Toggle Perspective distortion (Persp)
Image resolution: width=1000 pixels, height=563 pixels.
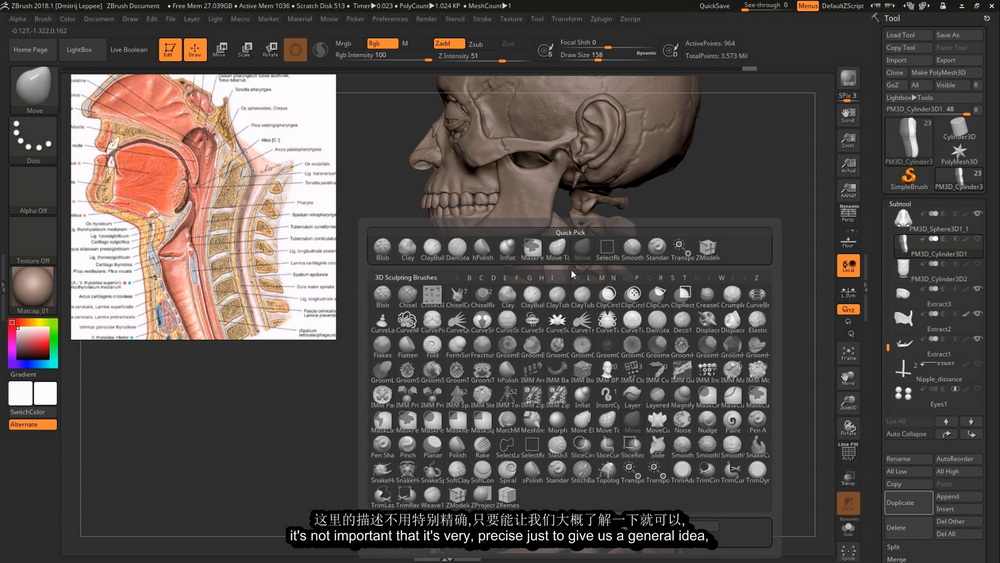848,214
